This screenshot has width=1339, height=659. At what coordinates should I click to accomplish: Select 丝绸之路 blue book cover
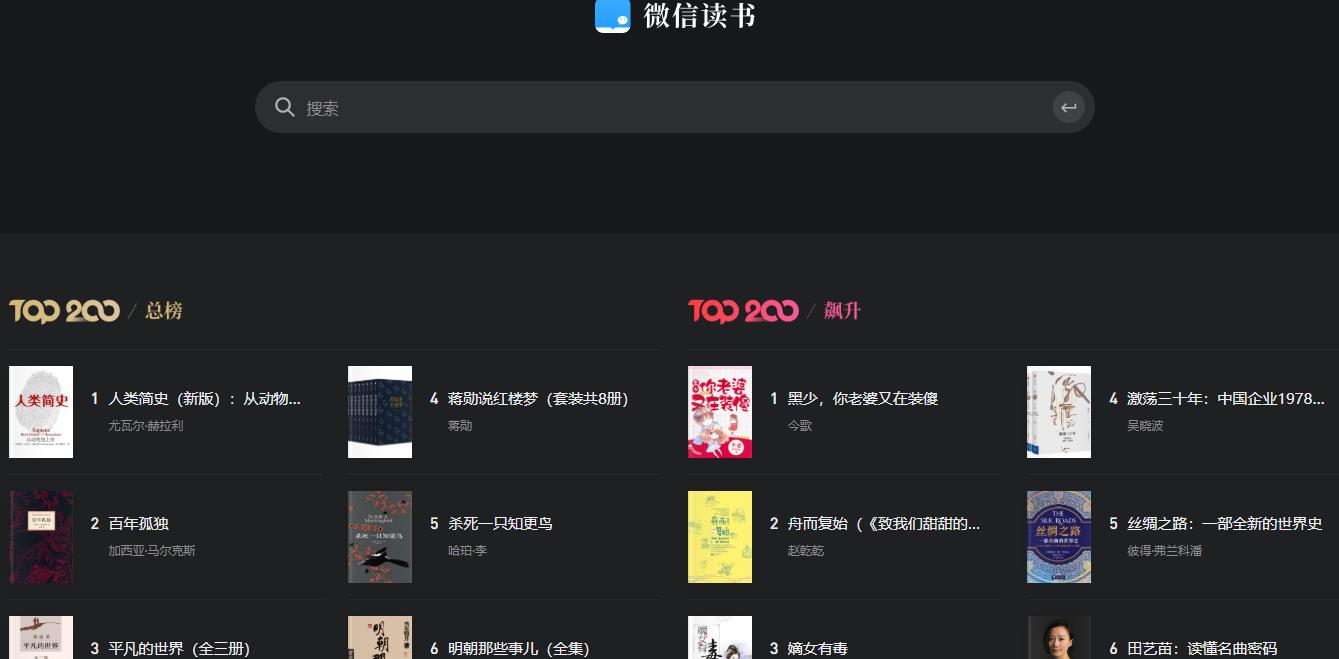click(x=1059, y=537)
